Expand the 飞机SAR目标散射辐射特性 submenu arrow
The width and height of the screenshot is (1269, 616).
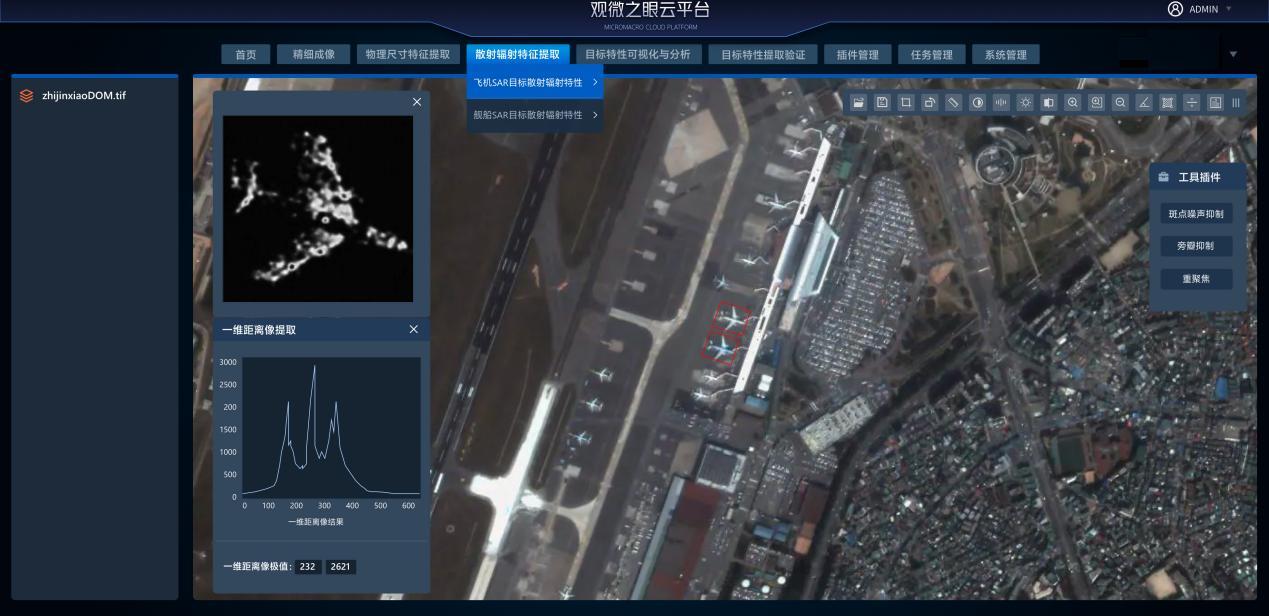coord(595,83)
